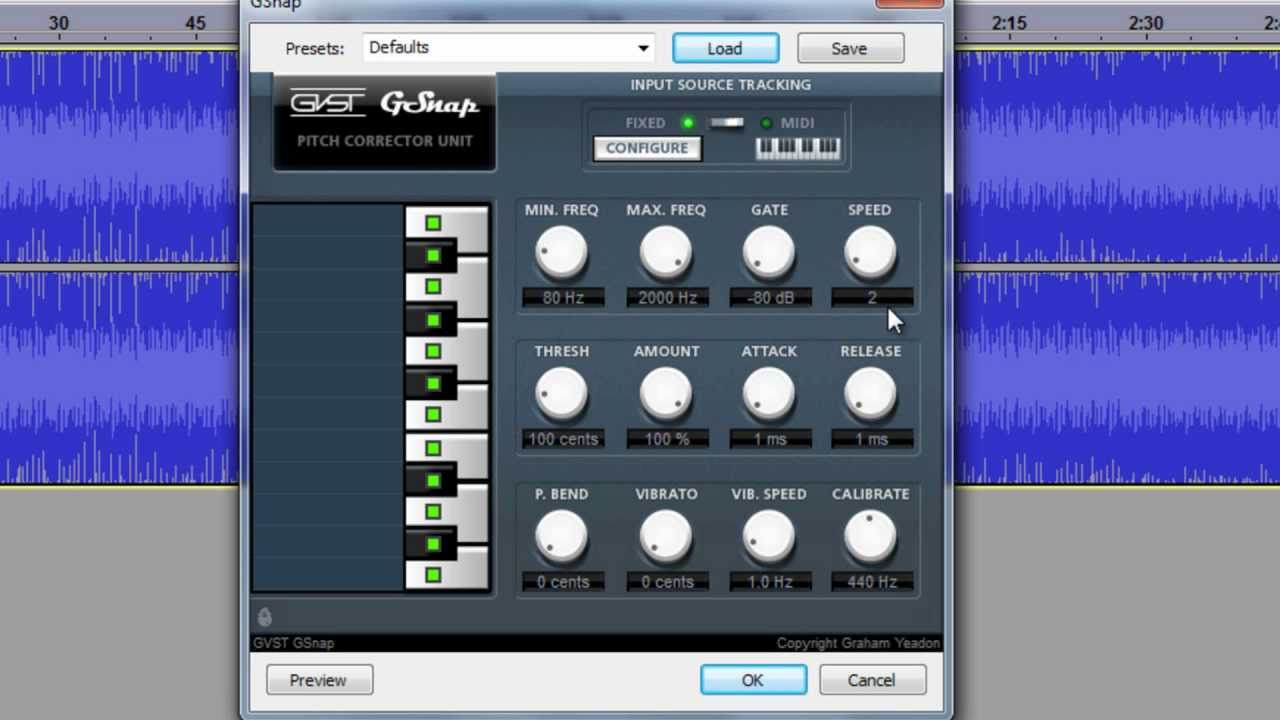Click the 1 ms value under ATTACK
The width and height of the screenshot is (1280, 720).
point(770,439)
